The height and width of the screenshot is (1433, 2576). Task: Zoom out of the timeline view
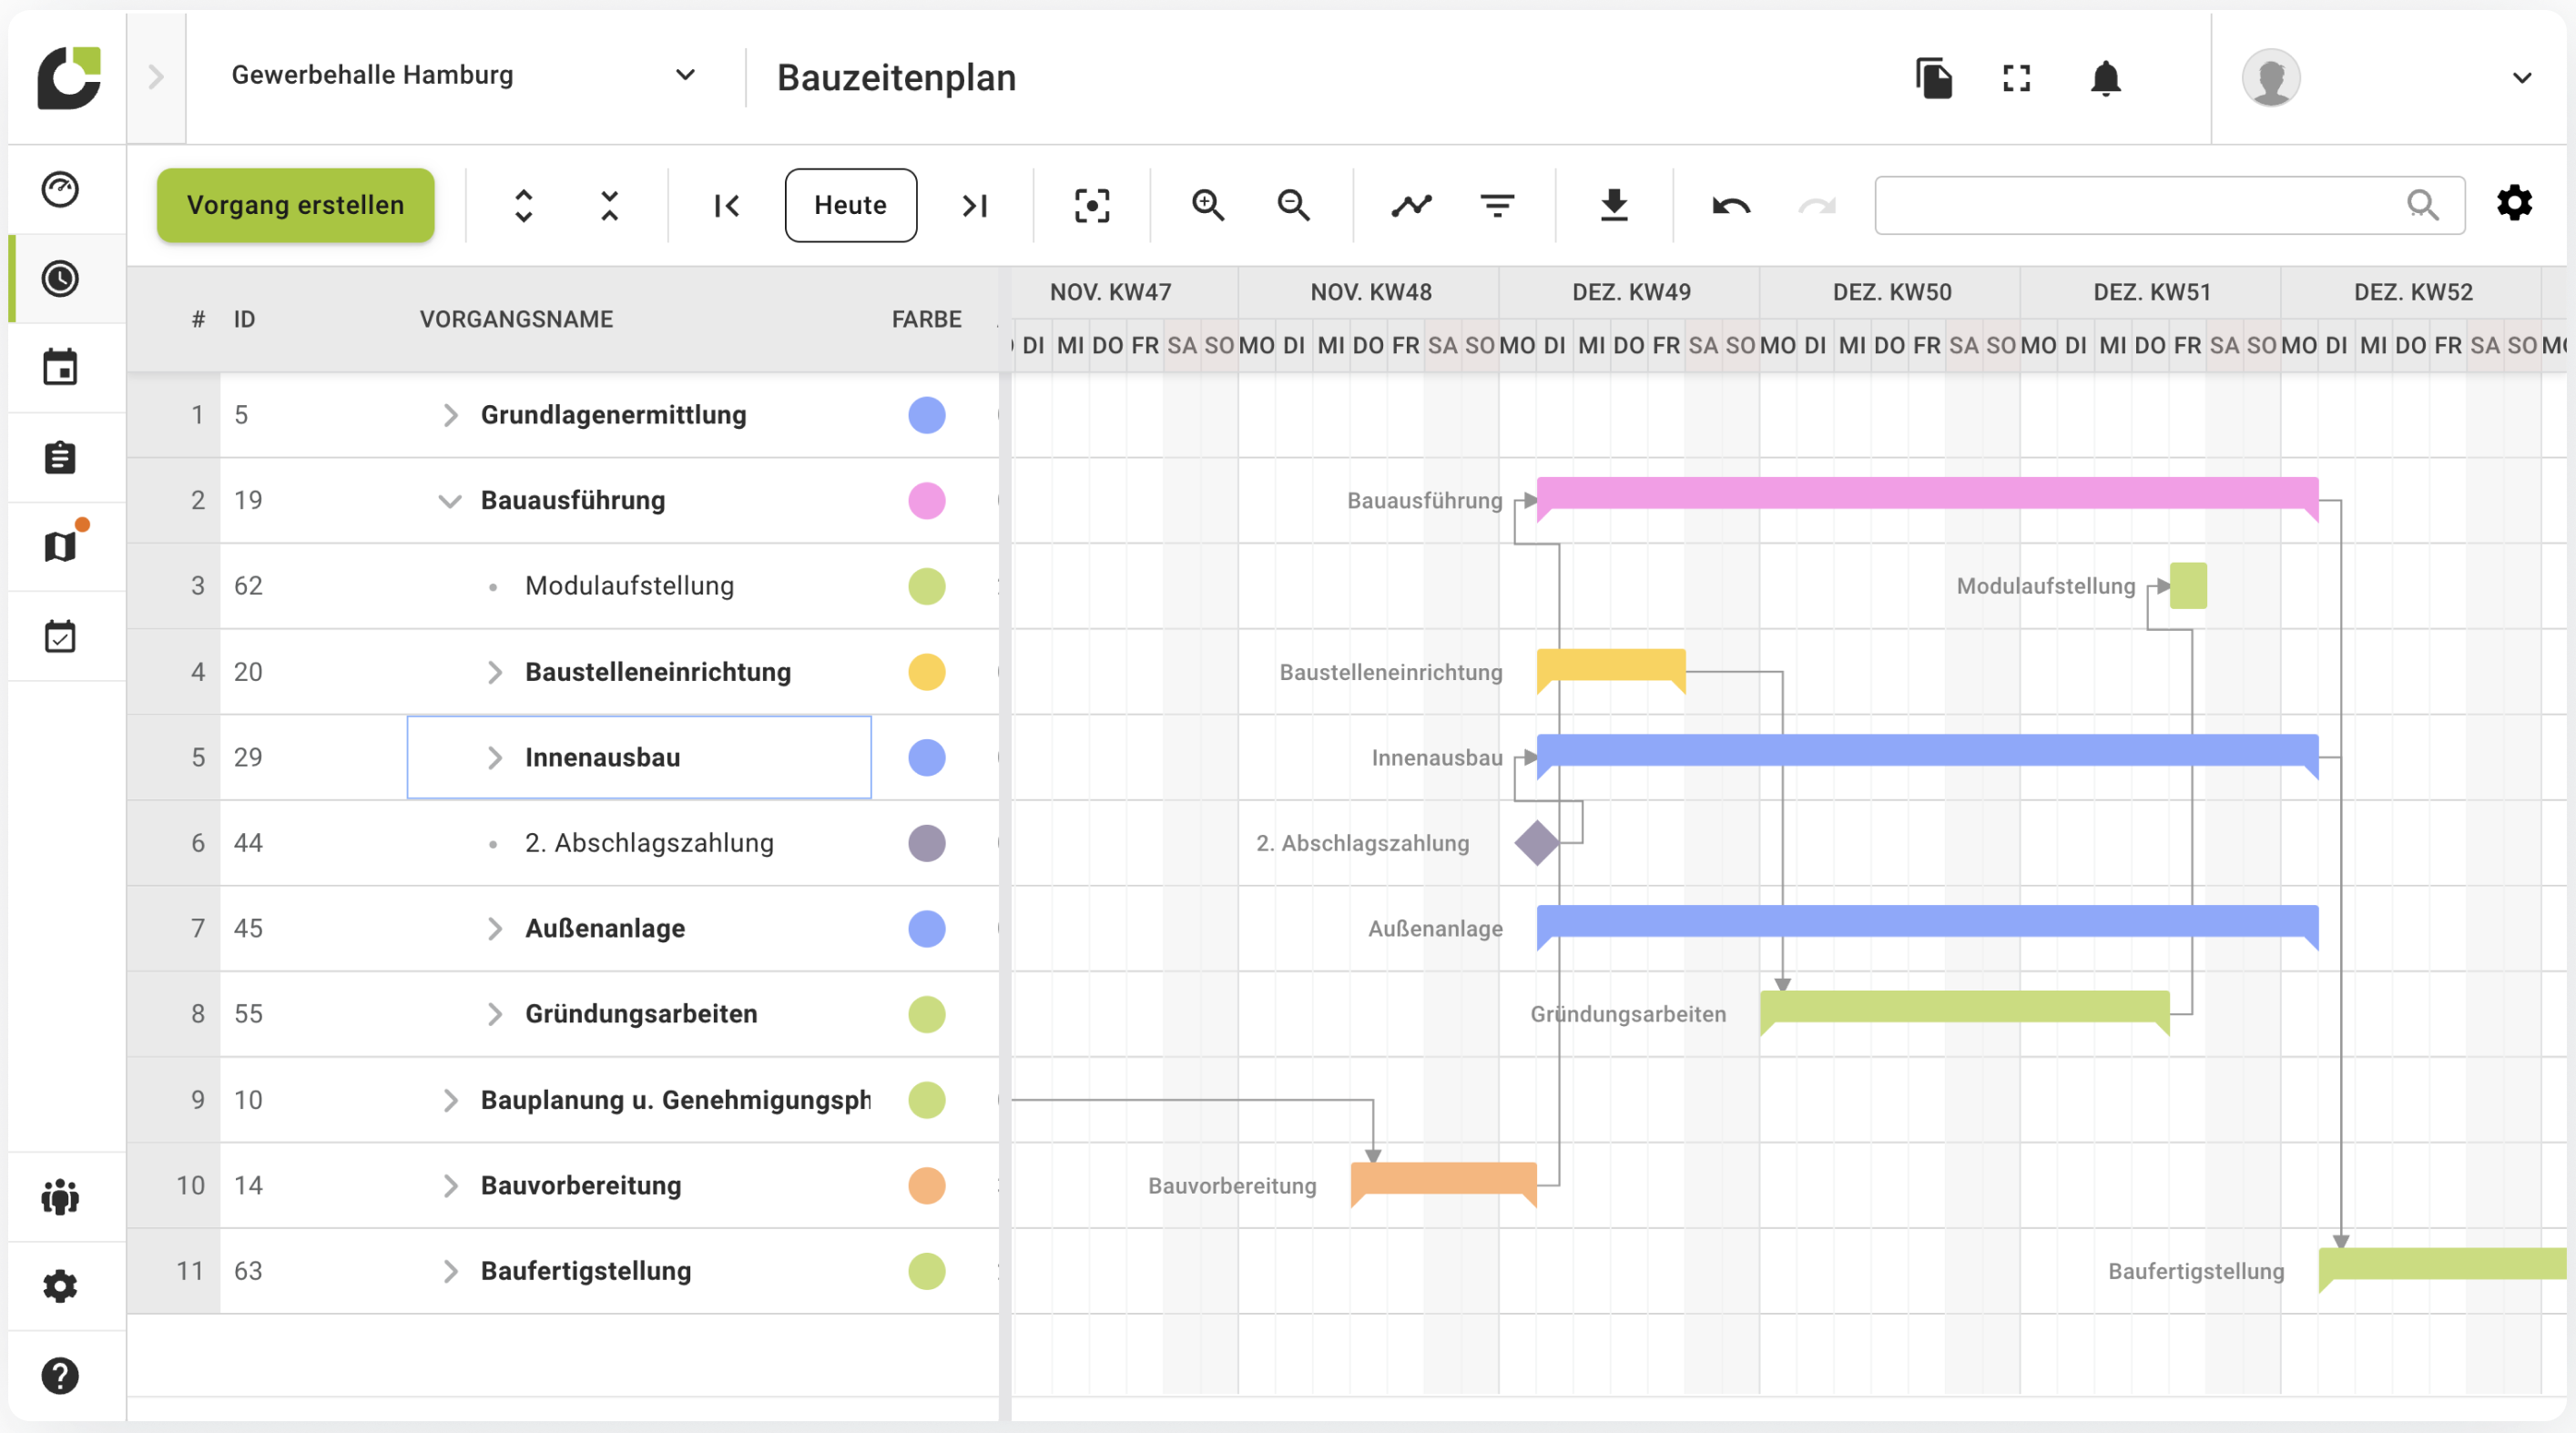1293,205
